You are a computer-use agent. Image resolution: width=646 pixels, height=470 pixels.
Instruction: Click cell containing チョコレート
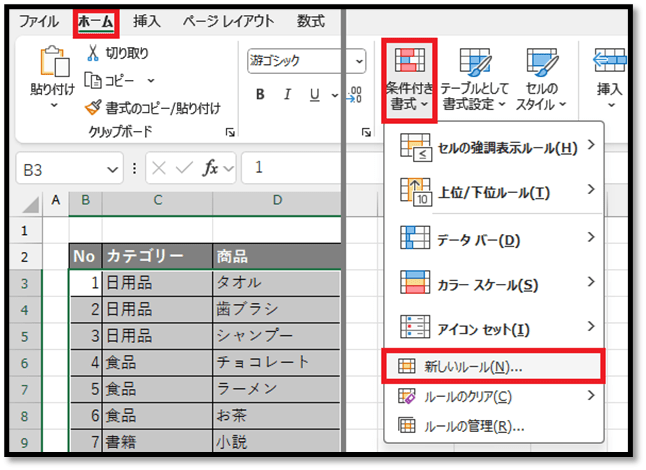coord(276,361)
